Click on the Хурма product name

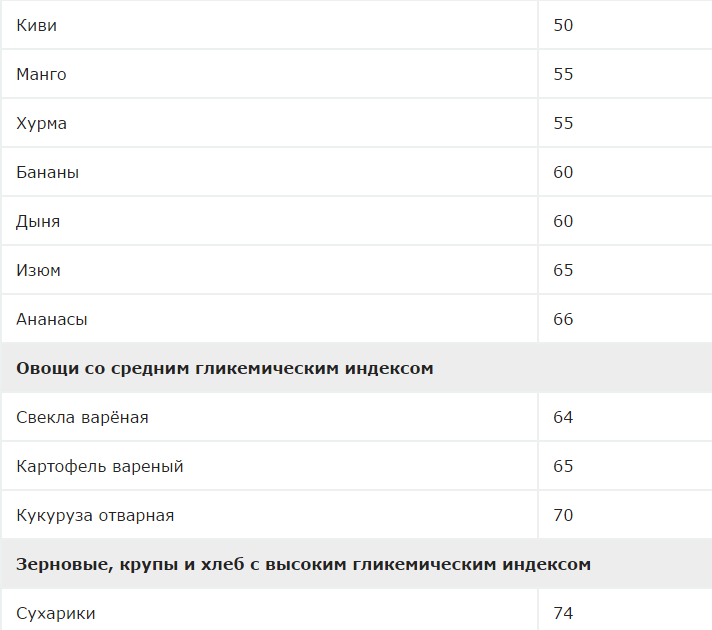point(42,123)
